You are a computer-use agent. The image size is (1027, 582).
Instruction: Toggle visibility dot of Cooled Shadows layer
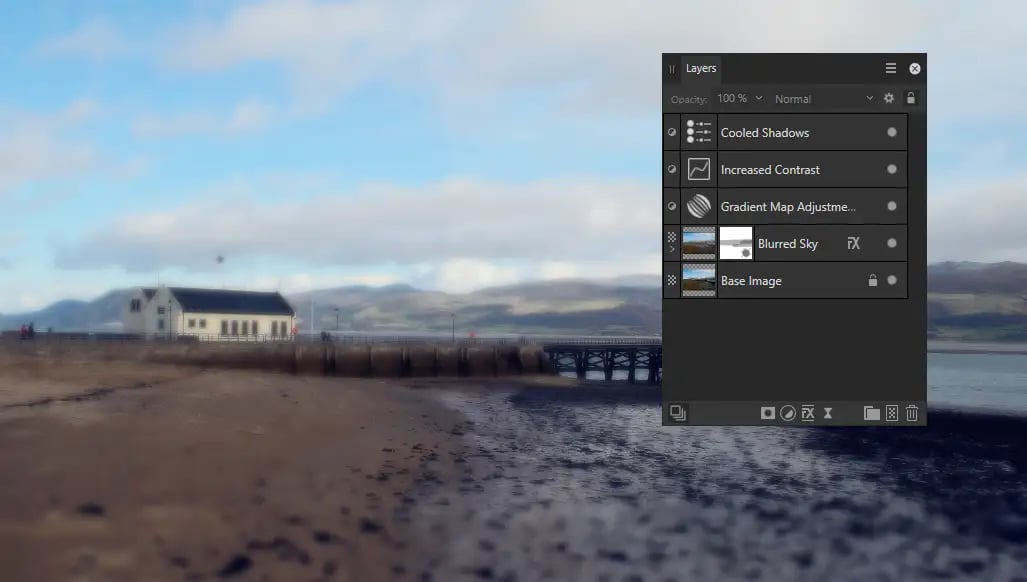click(x=891, y=132)
